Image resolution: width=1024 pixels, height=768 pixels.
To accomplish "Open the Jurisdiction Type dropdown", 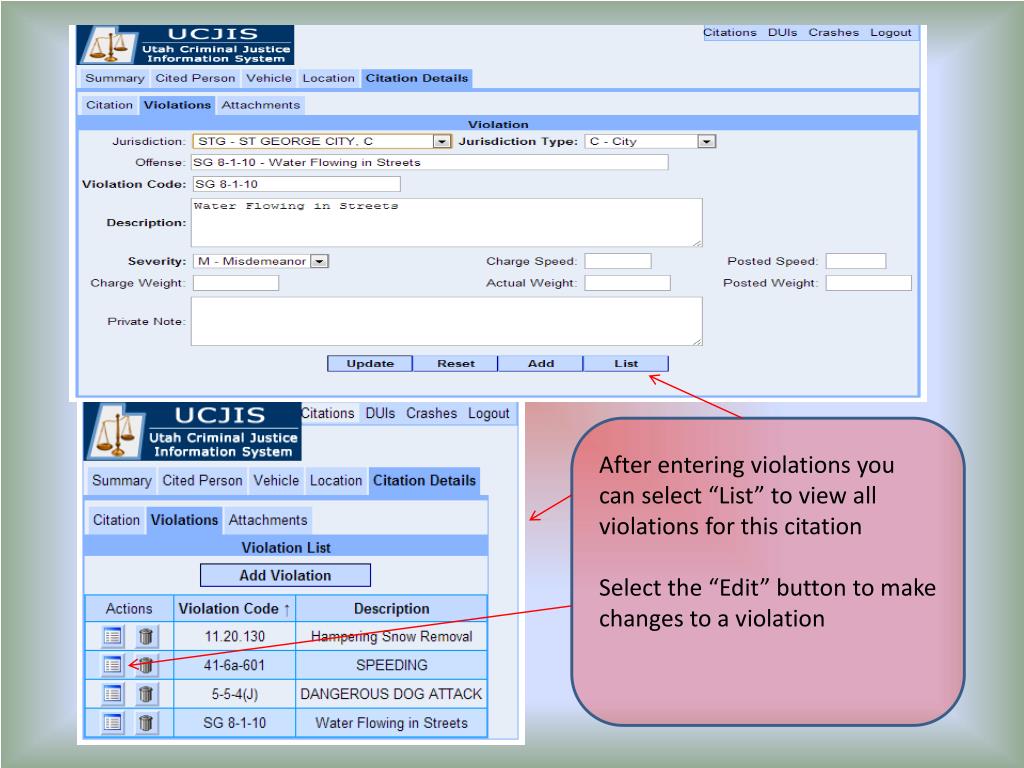I will point(706,142).
